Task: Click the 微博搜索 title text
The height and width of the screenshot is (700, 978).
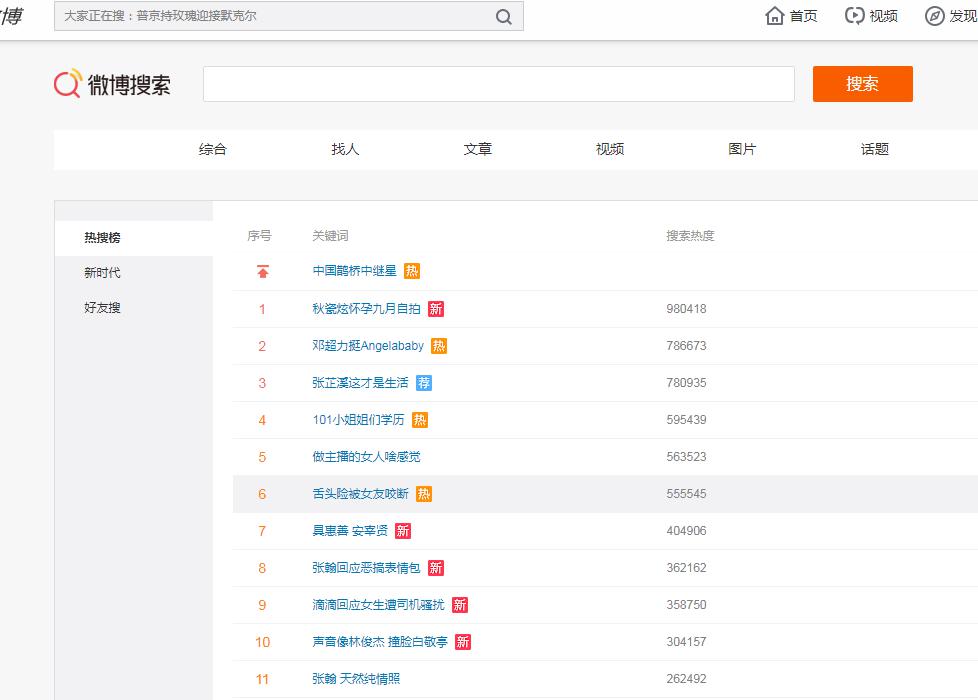Action: click(129, 84)
